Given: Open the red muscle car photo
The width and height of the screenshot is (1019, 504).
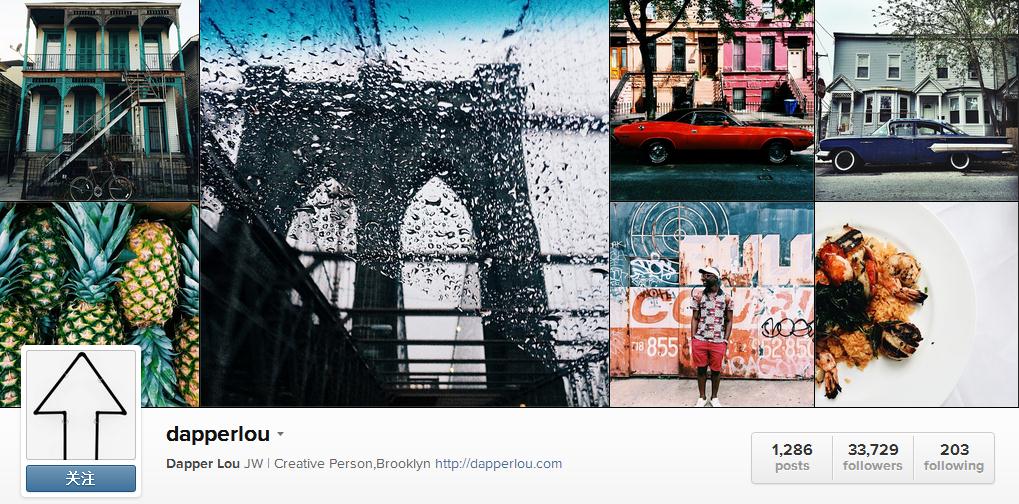Looking at the screenshot, I should [712, 100].
